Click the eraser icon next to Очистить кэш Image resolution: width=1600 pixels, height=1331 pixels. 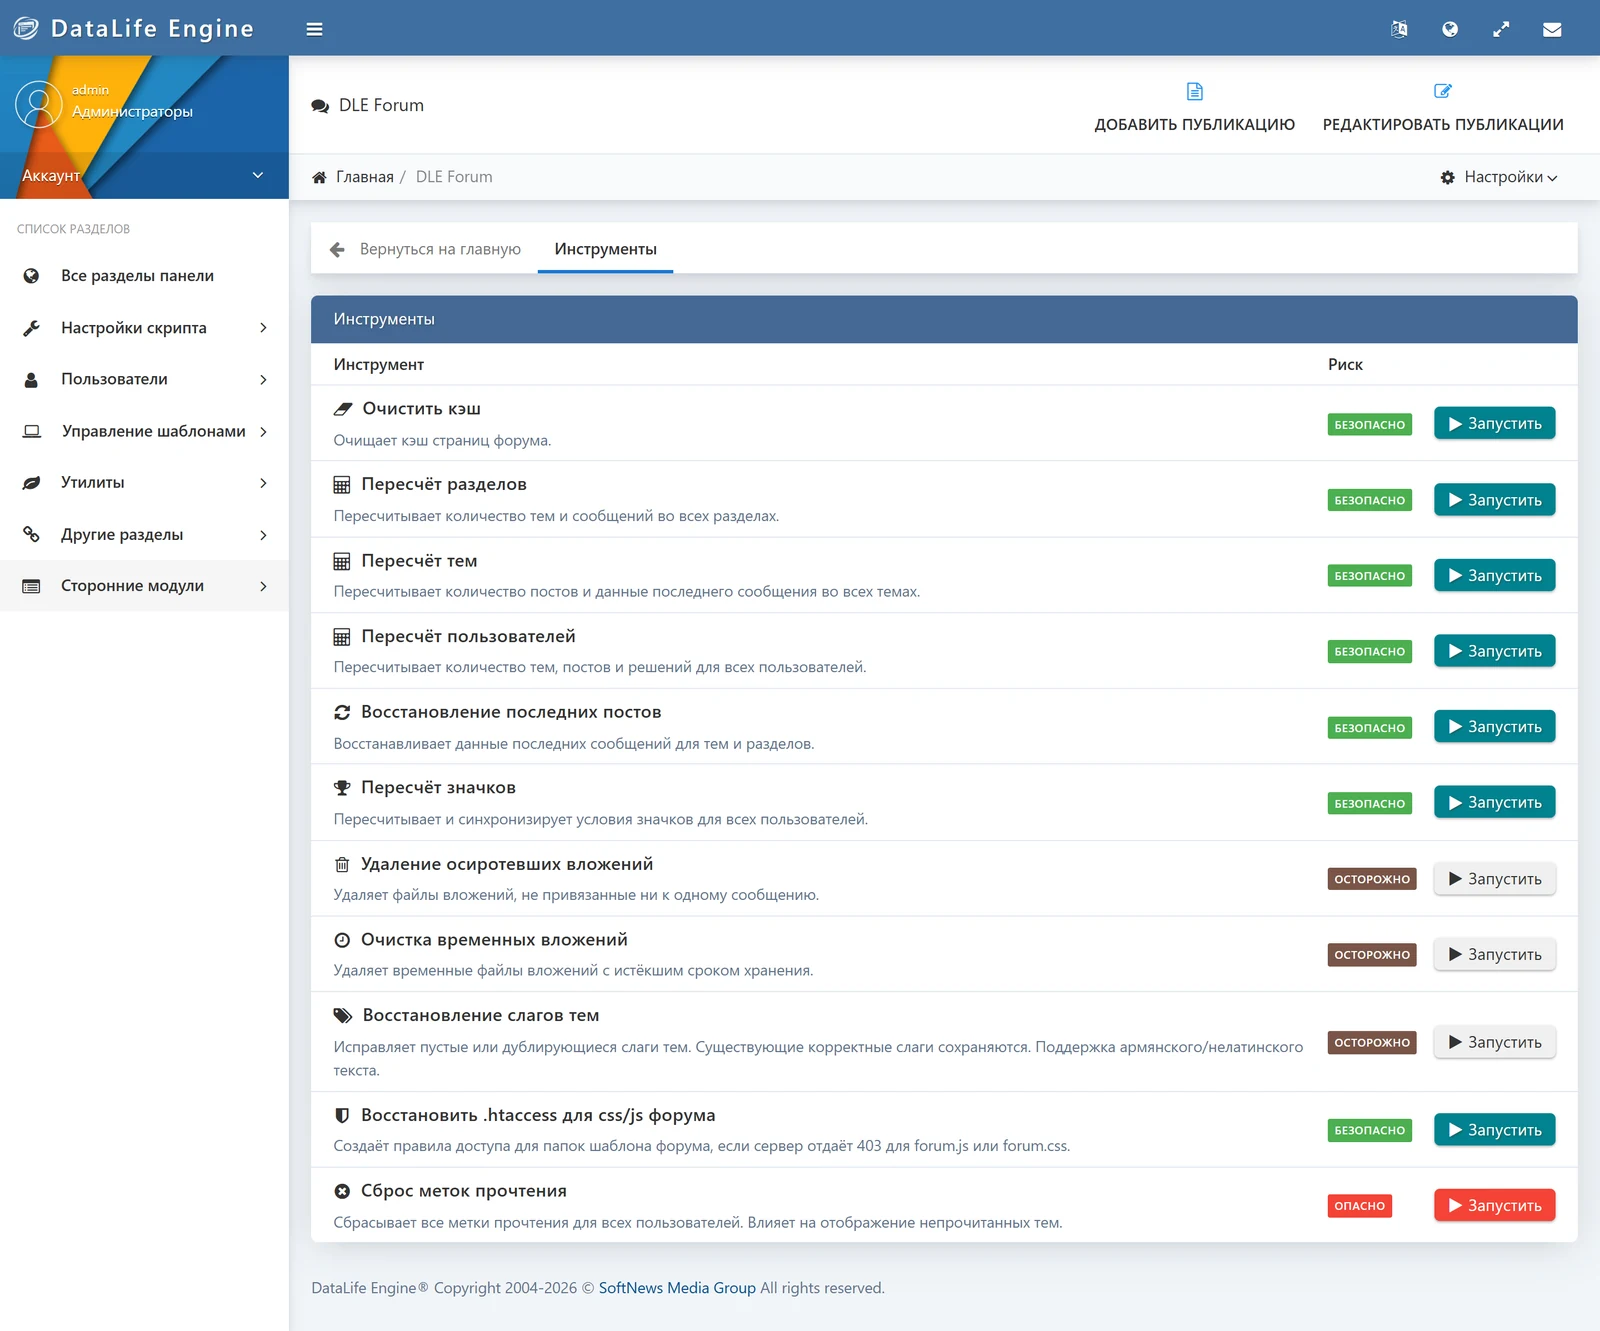coord(343,409)
